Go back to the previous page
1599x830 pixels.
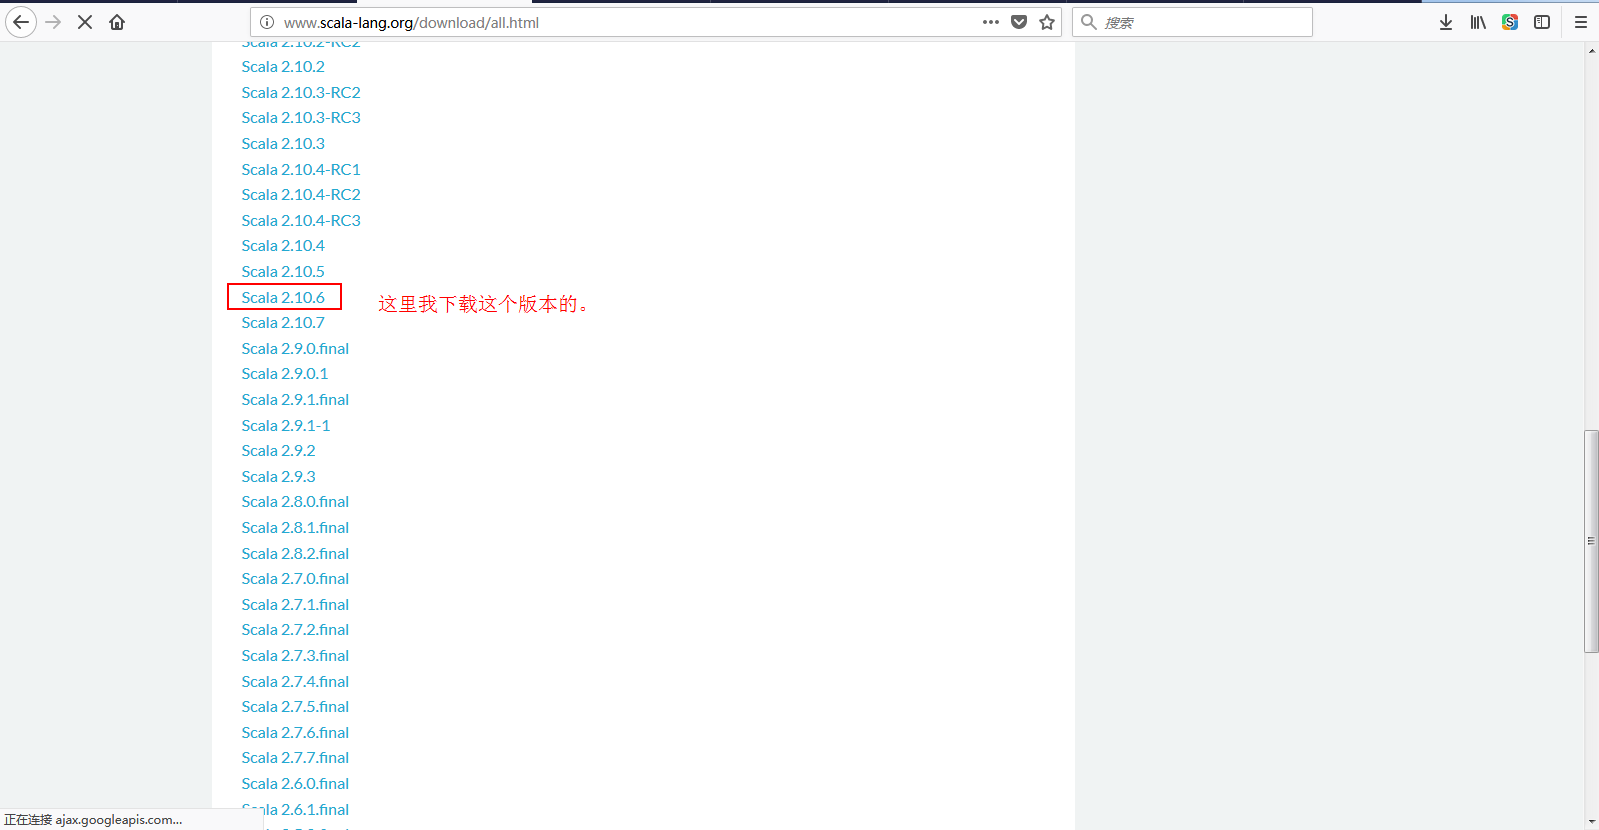pos(21,22)
